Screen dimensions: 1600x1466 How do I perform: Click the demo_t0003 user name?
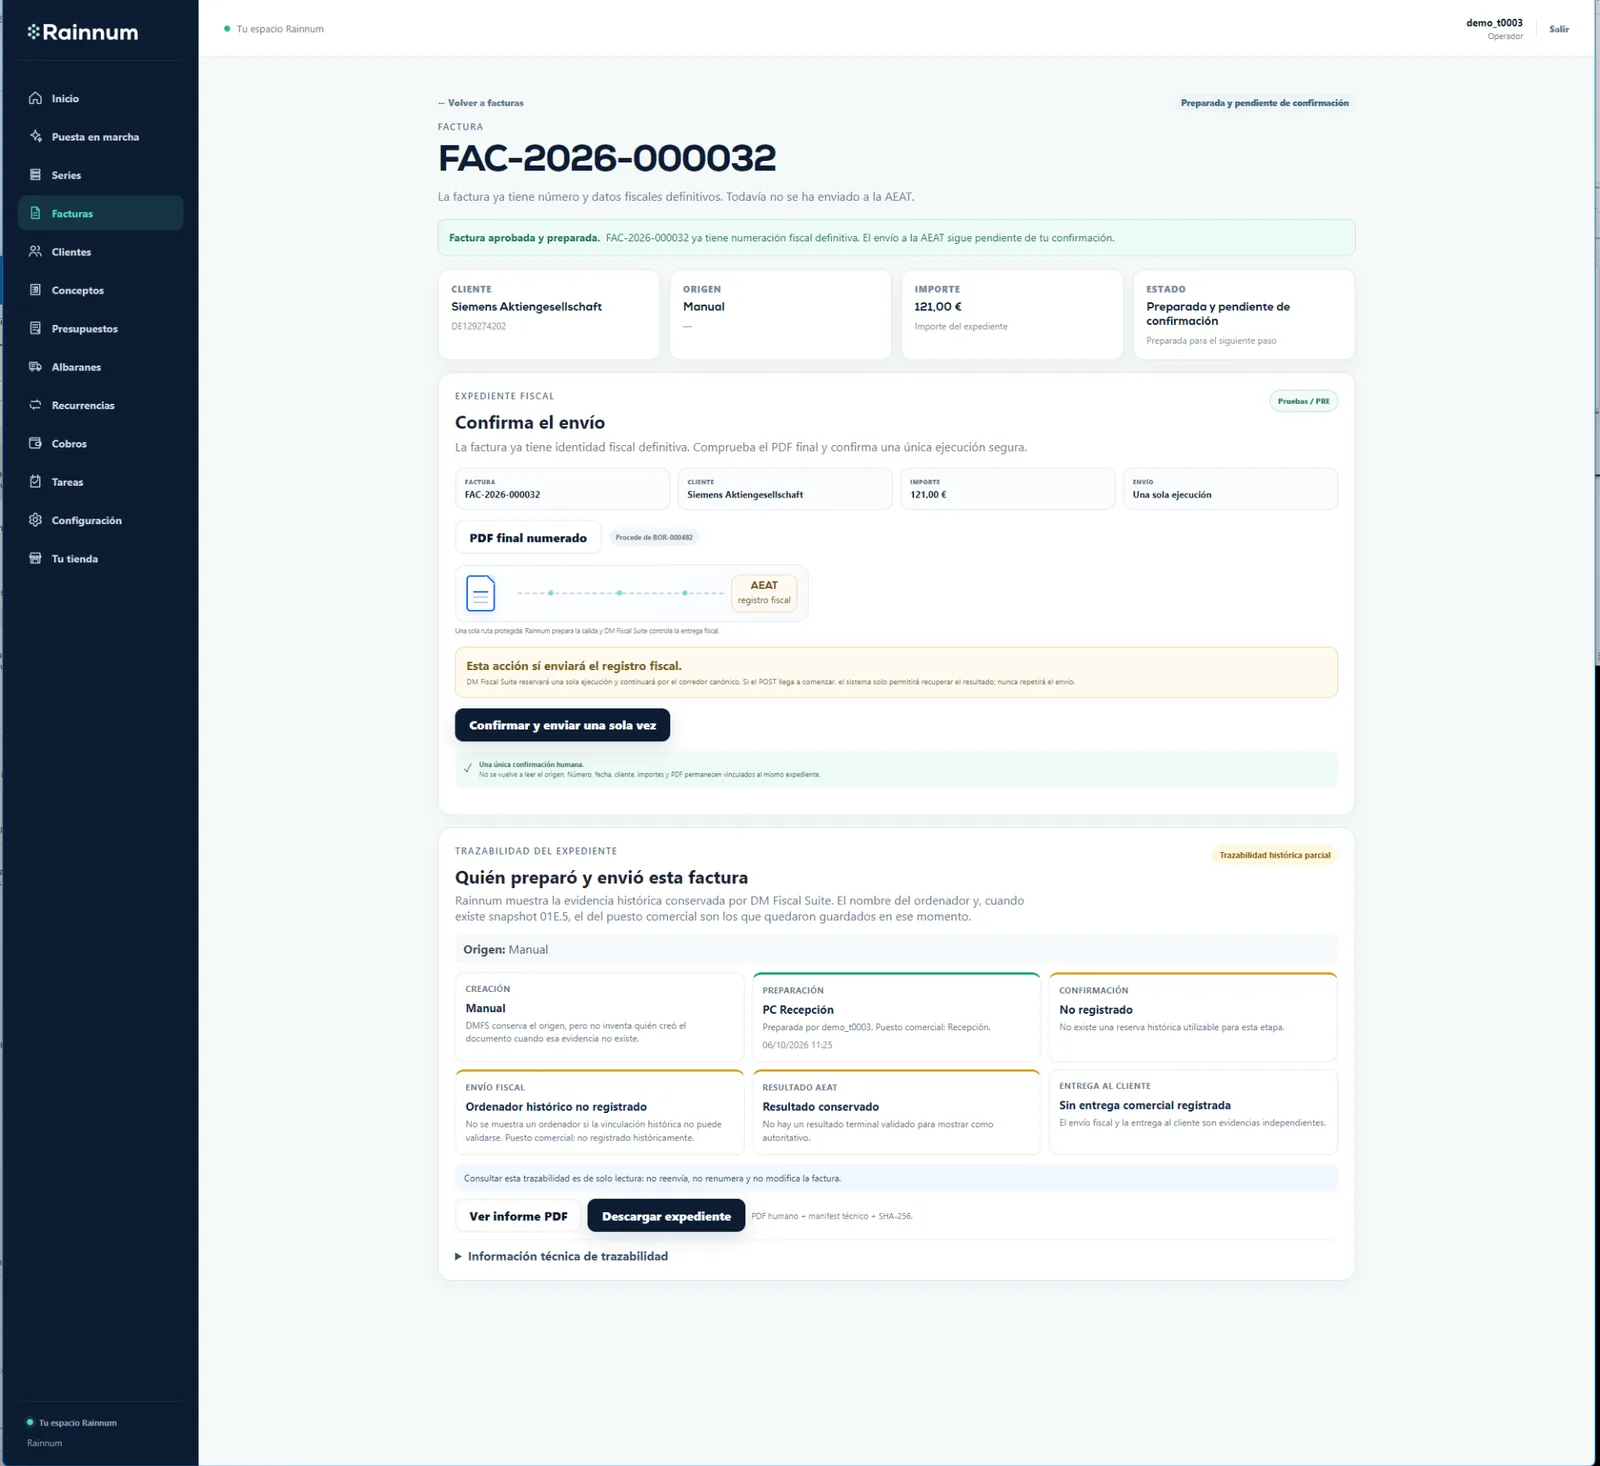[x=1494, y=23]
